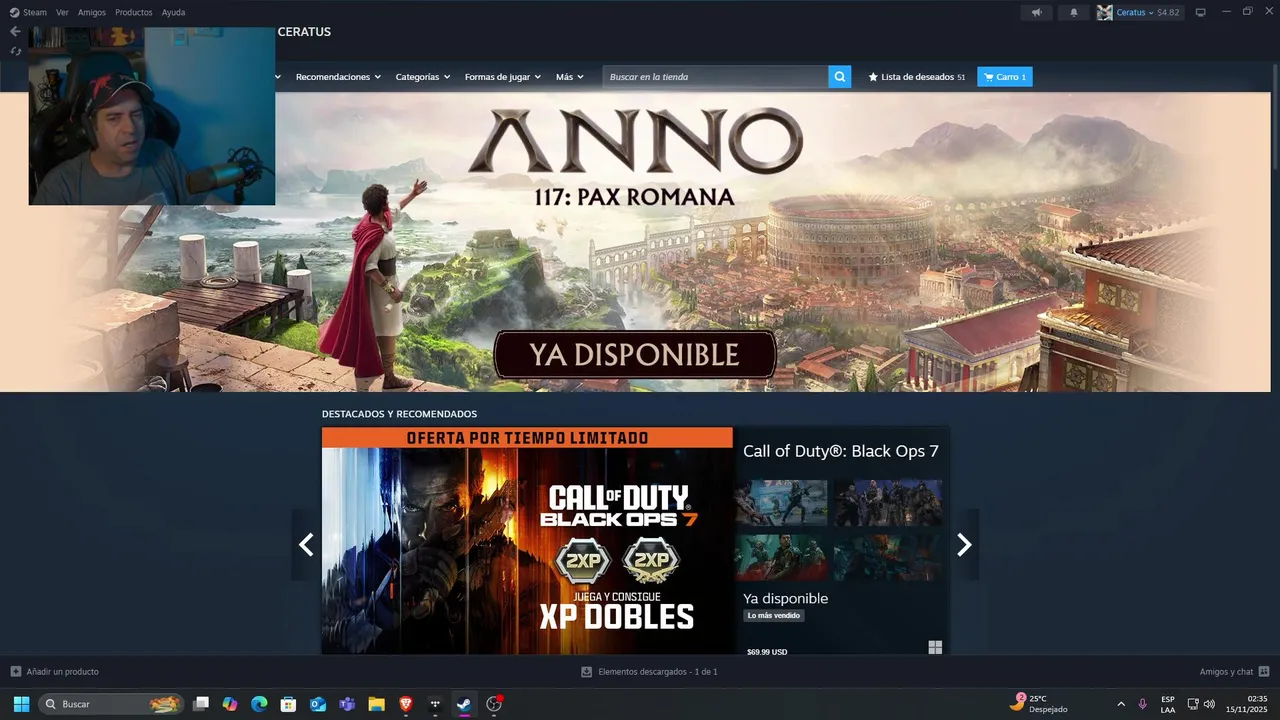
Task: Open Microsoft Teams from the taskbar
Action: 347,704
